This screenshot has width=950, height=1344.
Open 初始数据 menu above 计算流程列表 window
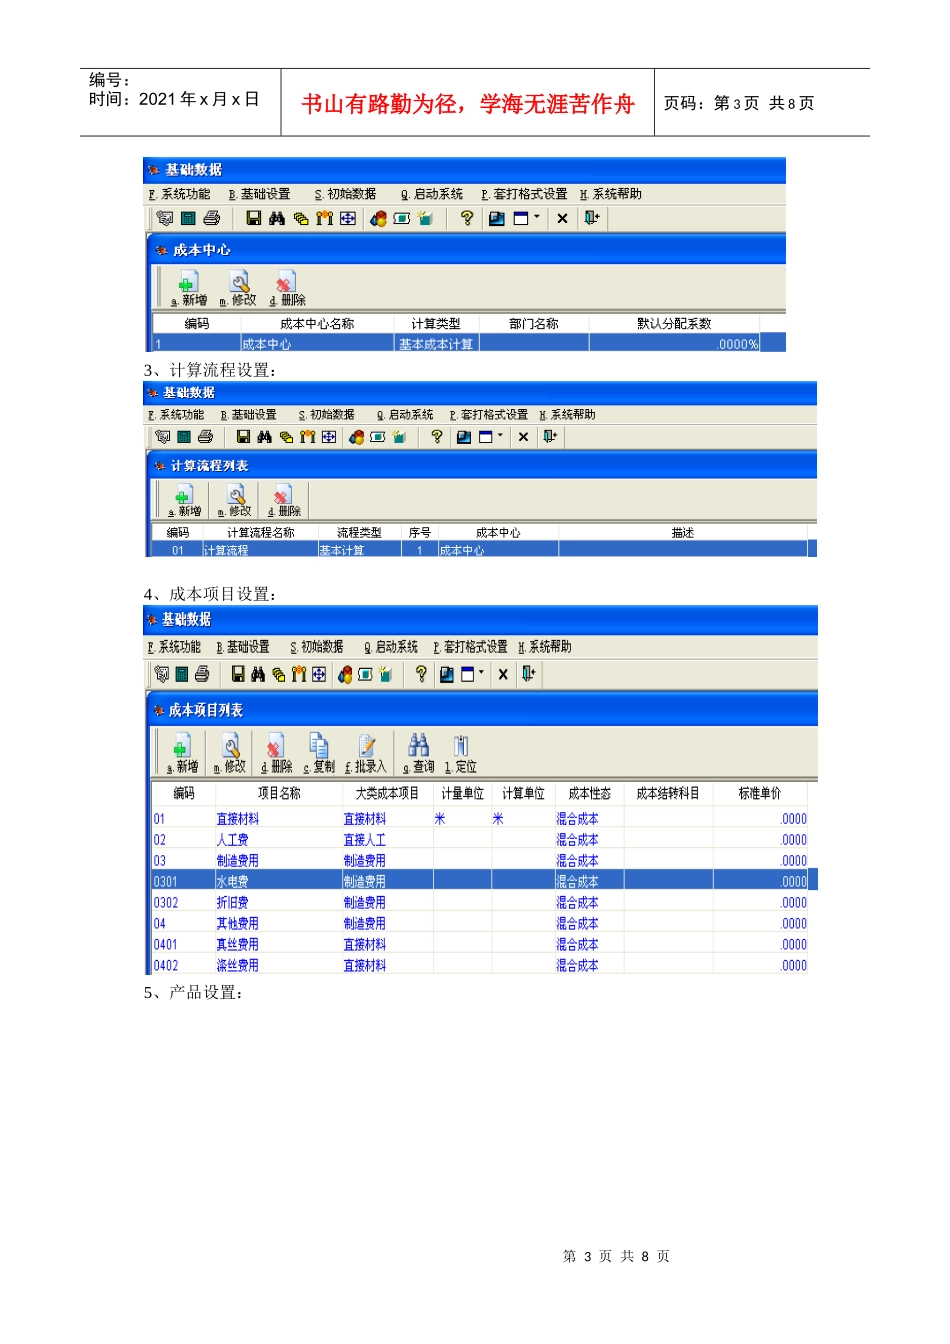[327, 415]
